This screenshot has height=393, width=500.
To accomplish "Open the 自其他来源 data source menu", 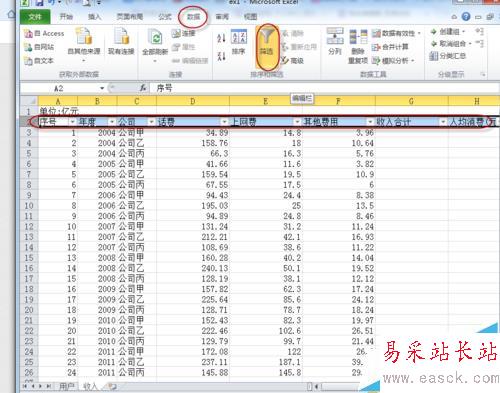I will (84, 46).
